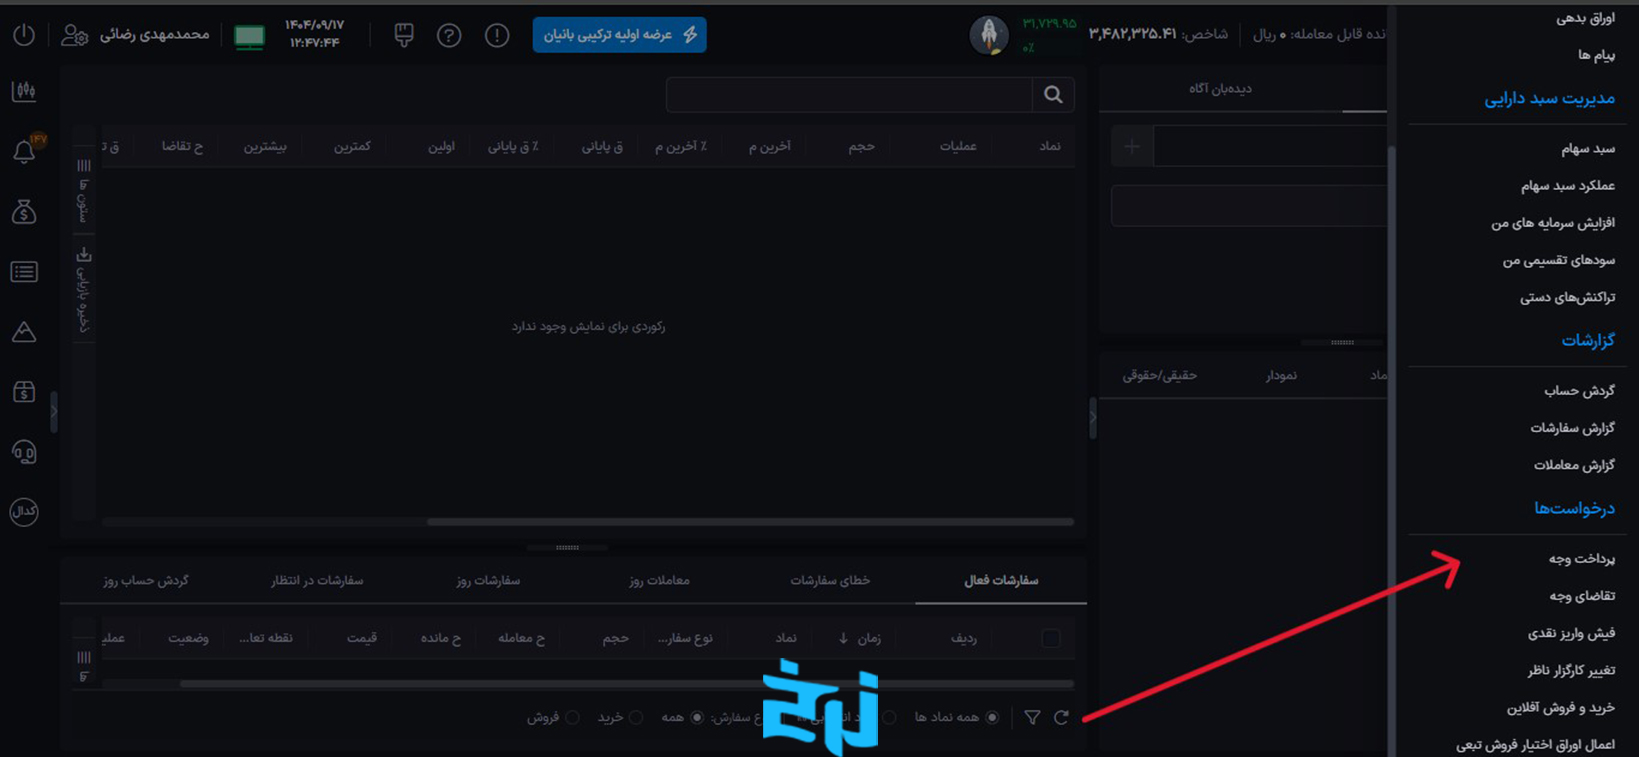Click the money bag icon in sidebar

point(24,211)
